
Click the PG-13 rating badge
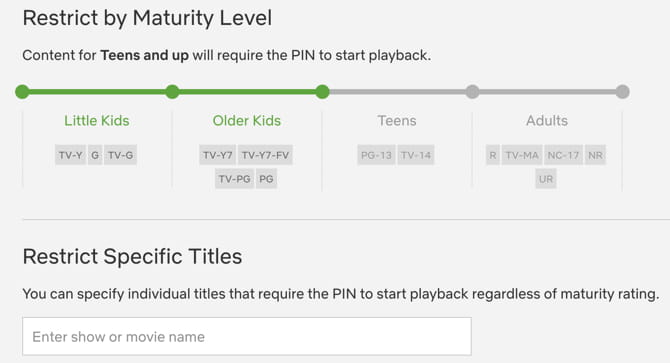click(x=376, y=155)
